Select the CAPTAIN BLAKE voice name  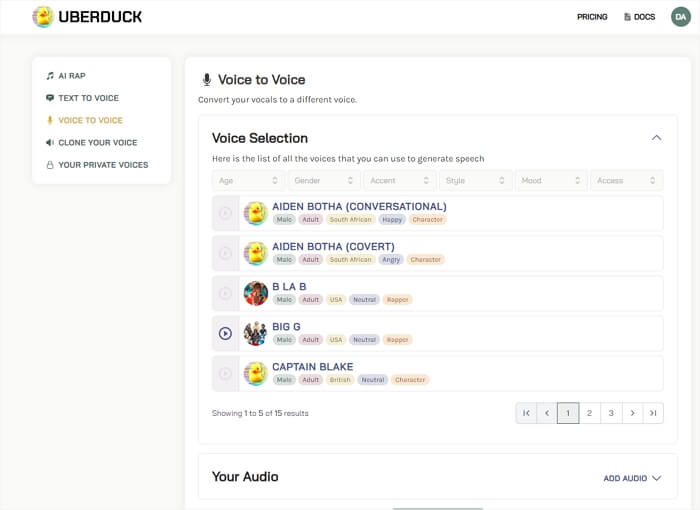(312, 367)
